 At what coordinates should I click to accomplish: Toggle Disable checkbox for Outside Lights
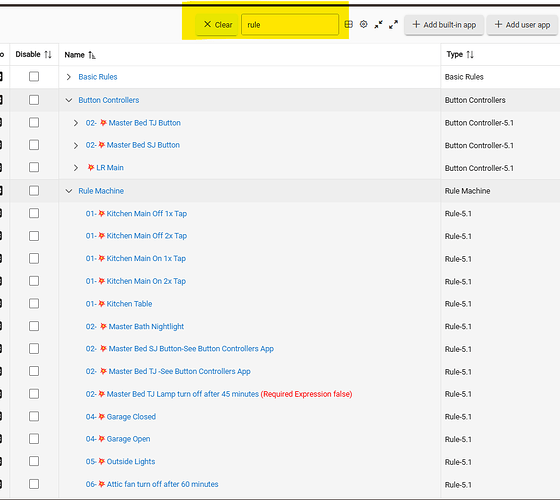pyautogui.click(x=34, y=461)
